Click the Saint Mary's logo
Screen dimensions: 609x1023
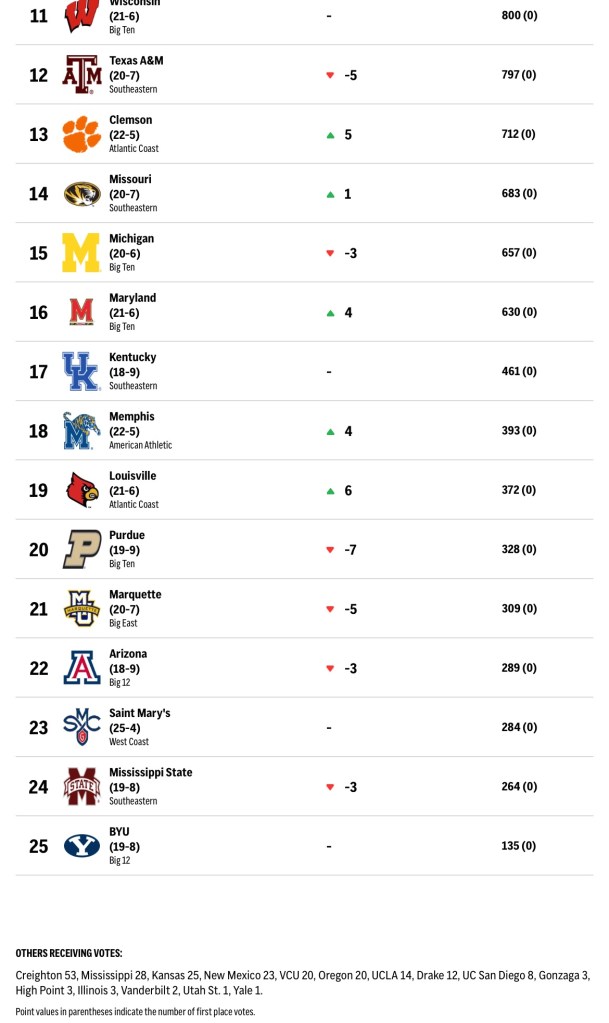click(x=82, y=727)
